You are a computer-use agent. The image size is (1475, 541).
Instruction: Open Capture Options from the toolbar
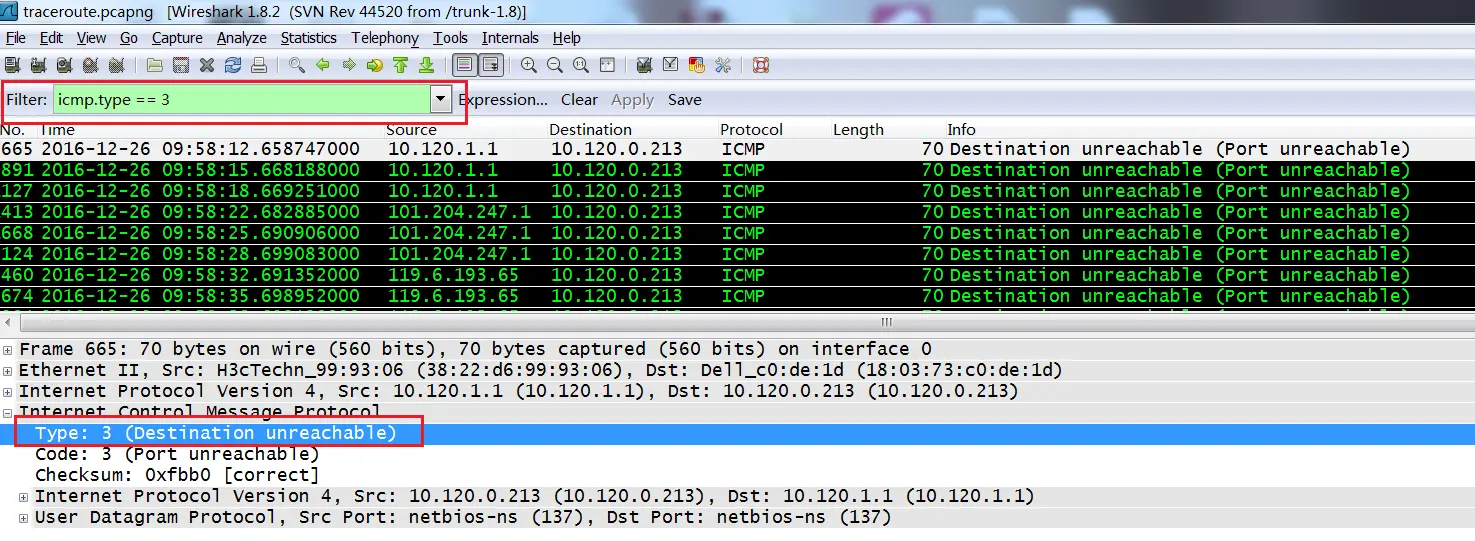click(x=38, y=65)
